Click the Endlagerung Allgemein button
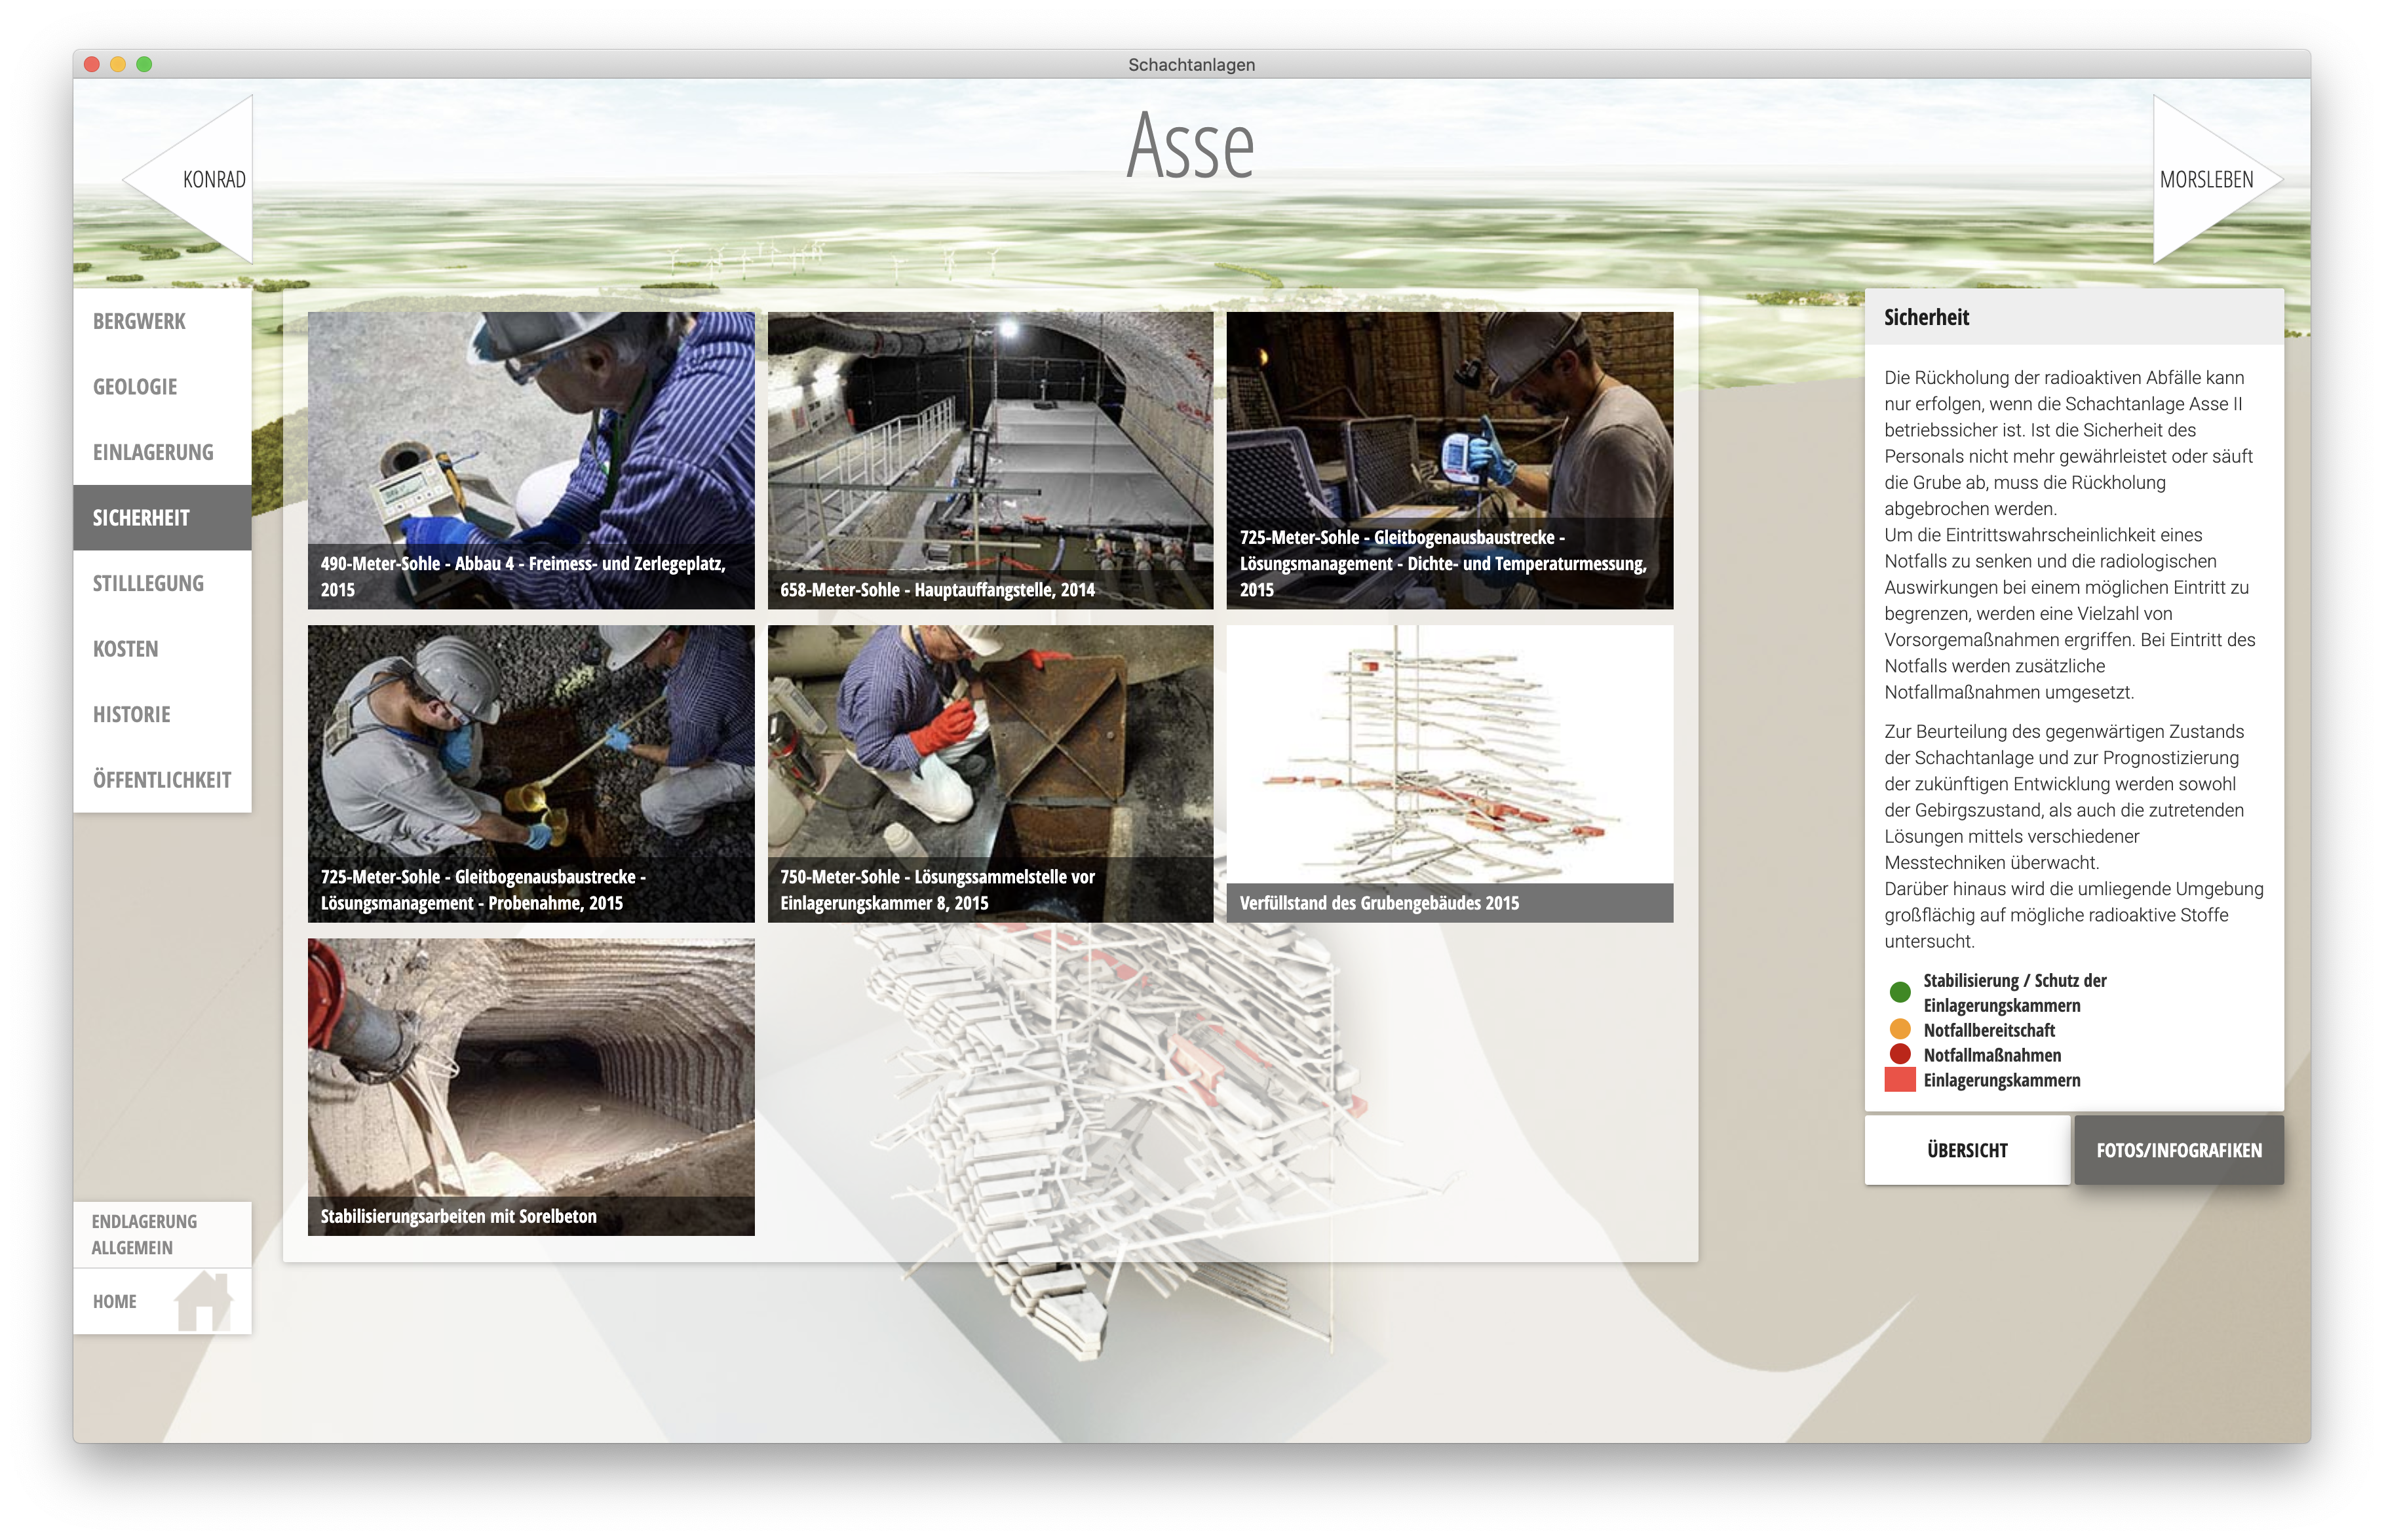This screenshot has height=1540, width=2384. [x=145, y=1234]
